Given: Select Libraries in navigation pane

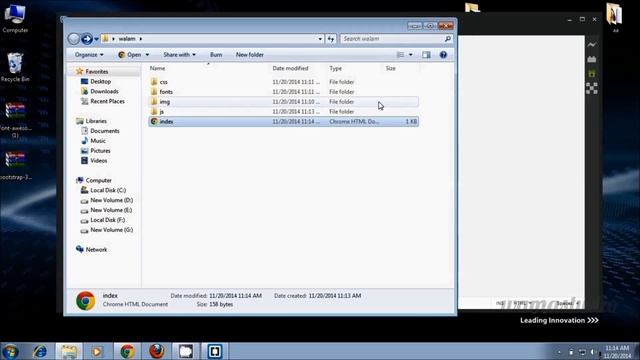Looking at the screenshot, I should (x=96, y=121).
